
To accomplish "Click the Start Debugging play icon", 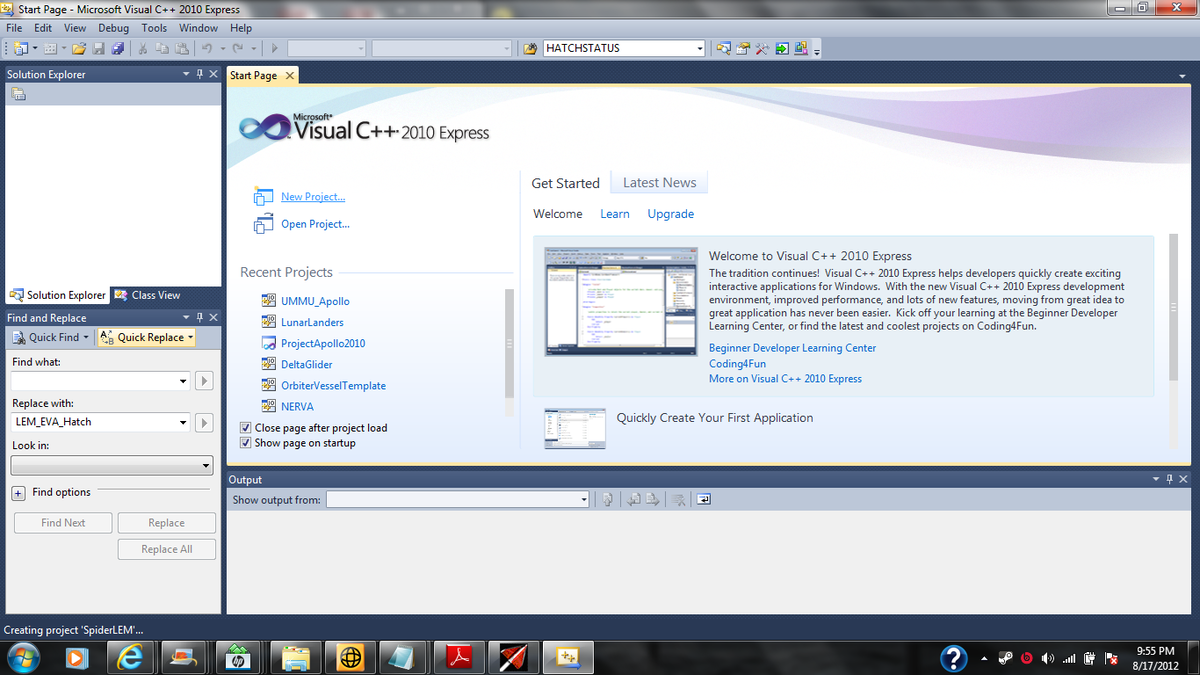I will coord(274,48).
